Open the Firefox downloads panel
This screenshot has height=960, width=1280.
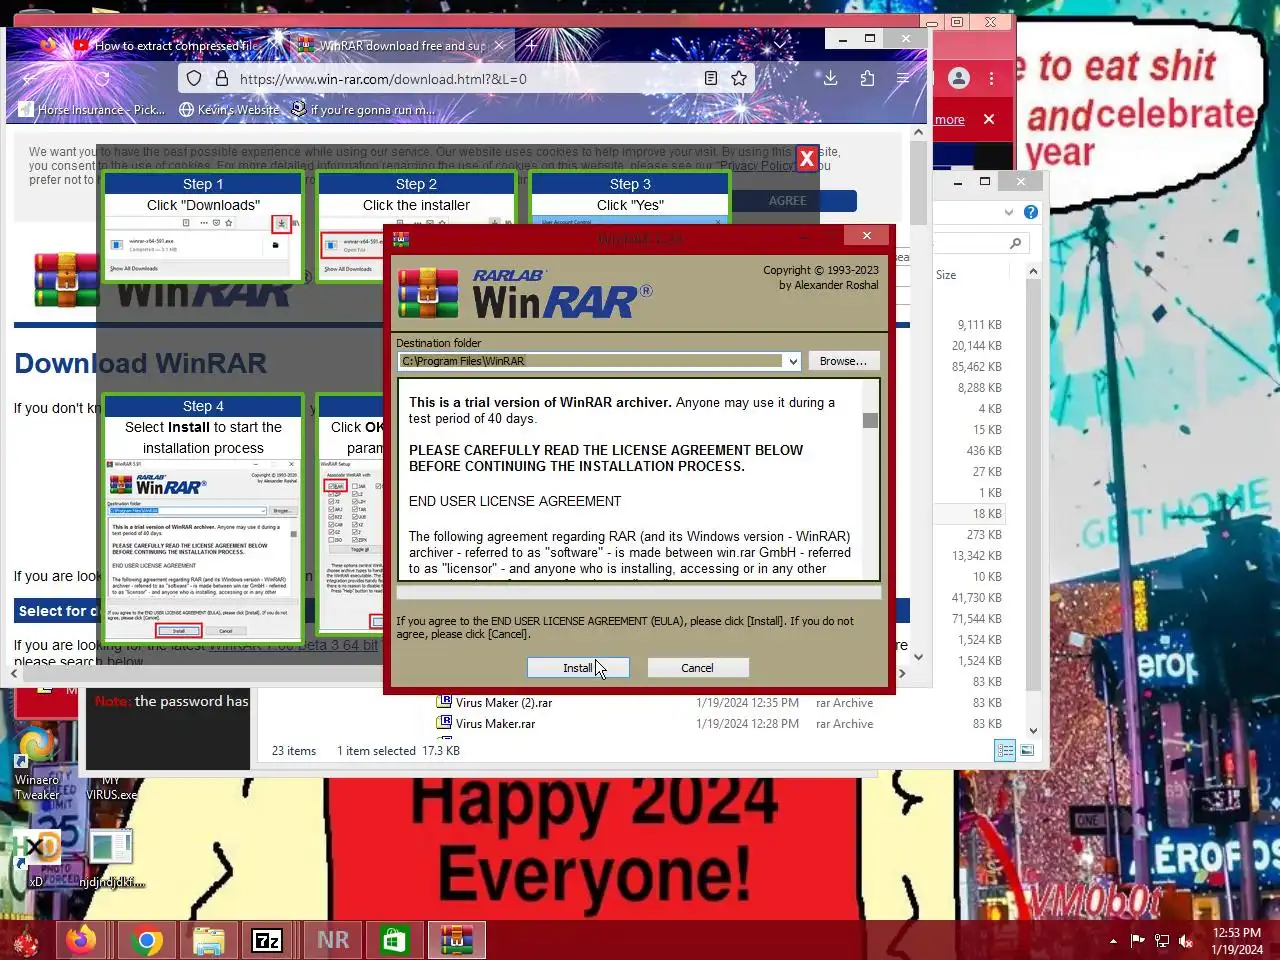pos(830,78)
